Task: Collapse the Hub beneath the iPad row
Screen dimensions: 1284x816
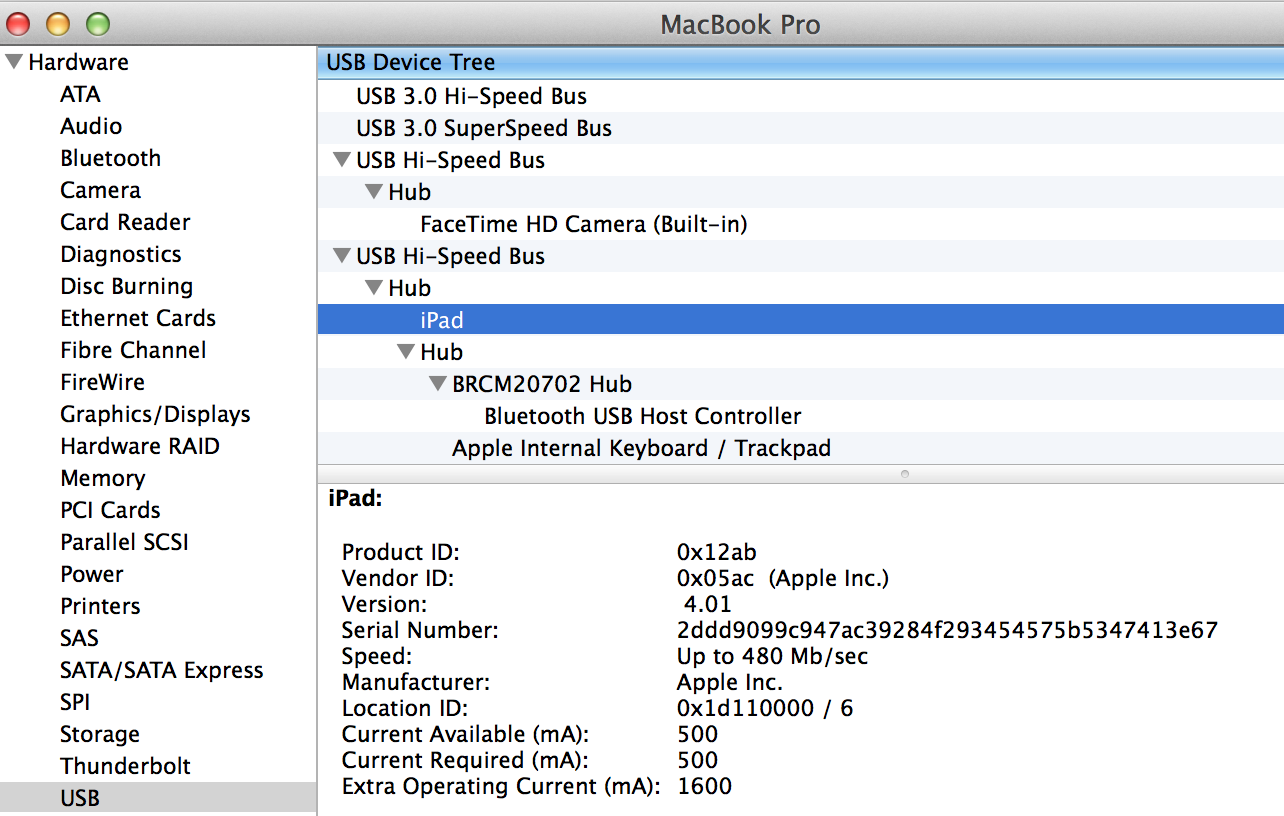Action: (406, 352)
